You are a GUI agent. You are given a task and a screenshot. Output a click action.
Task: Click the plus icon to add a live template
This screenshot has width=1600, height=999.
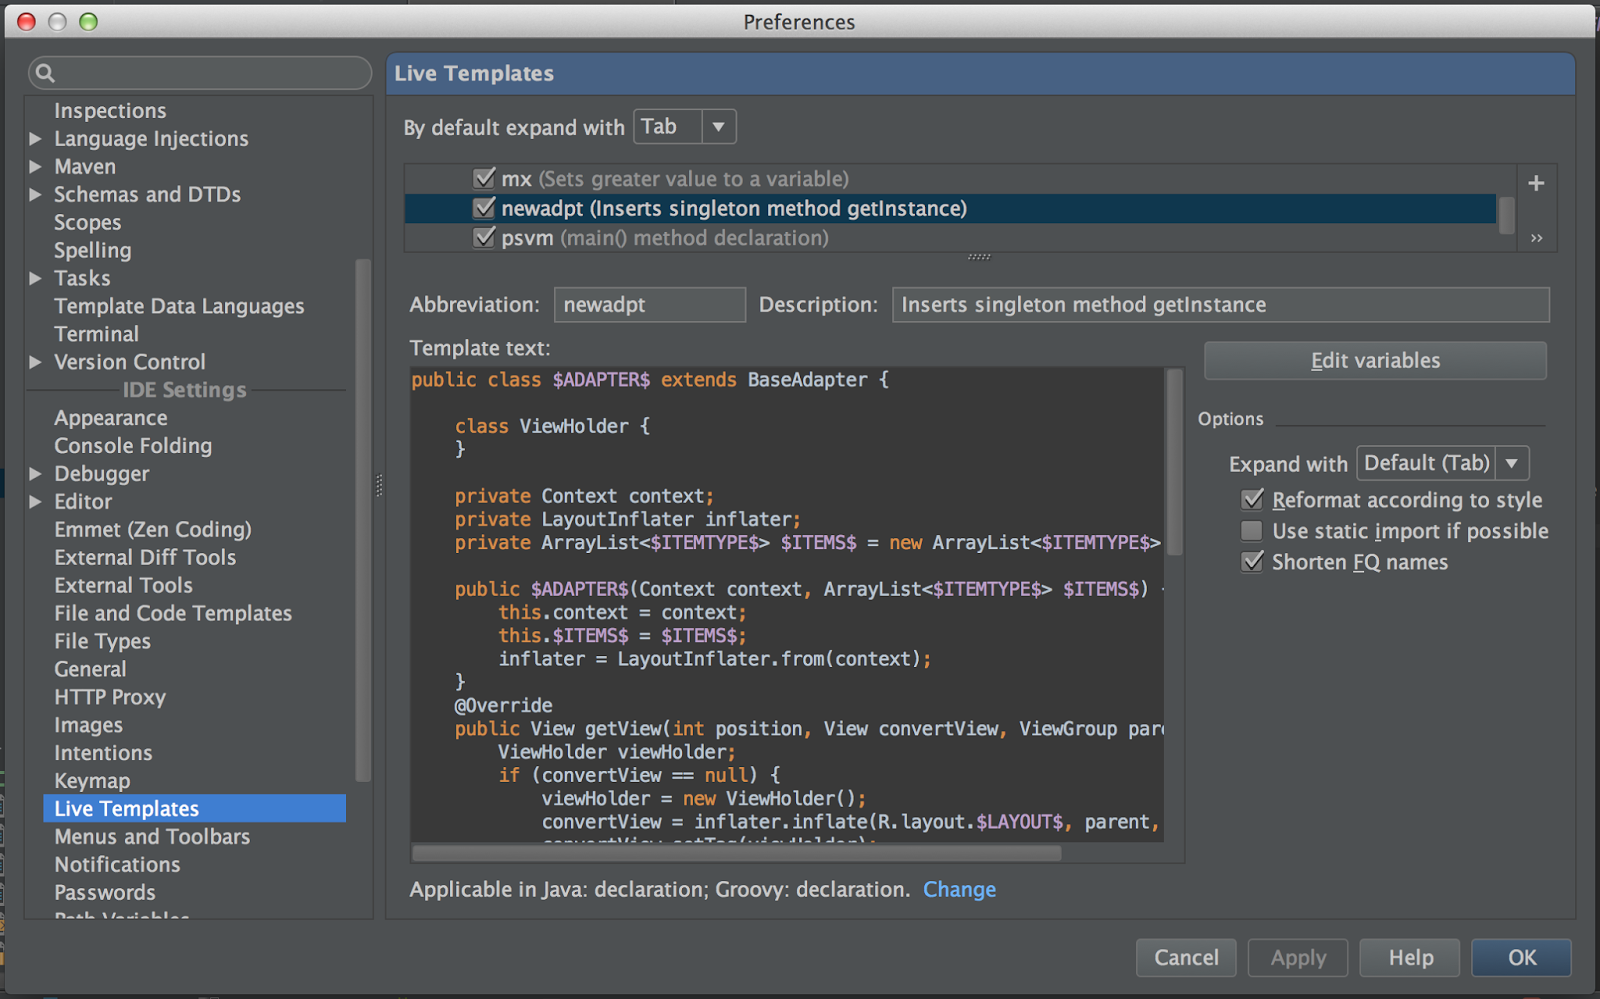tap(1536, 183)
